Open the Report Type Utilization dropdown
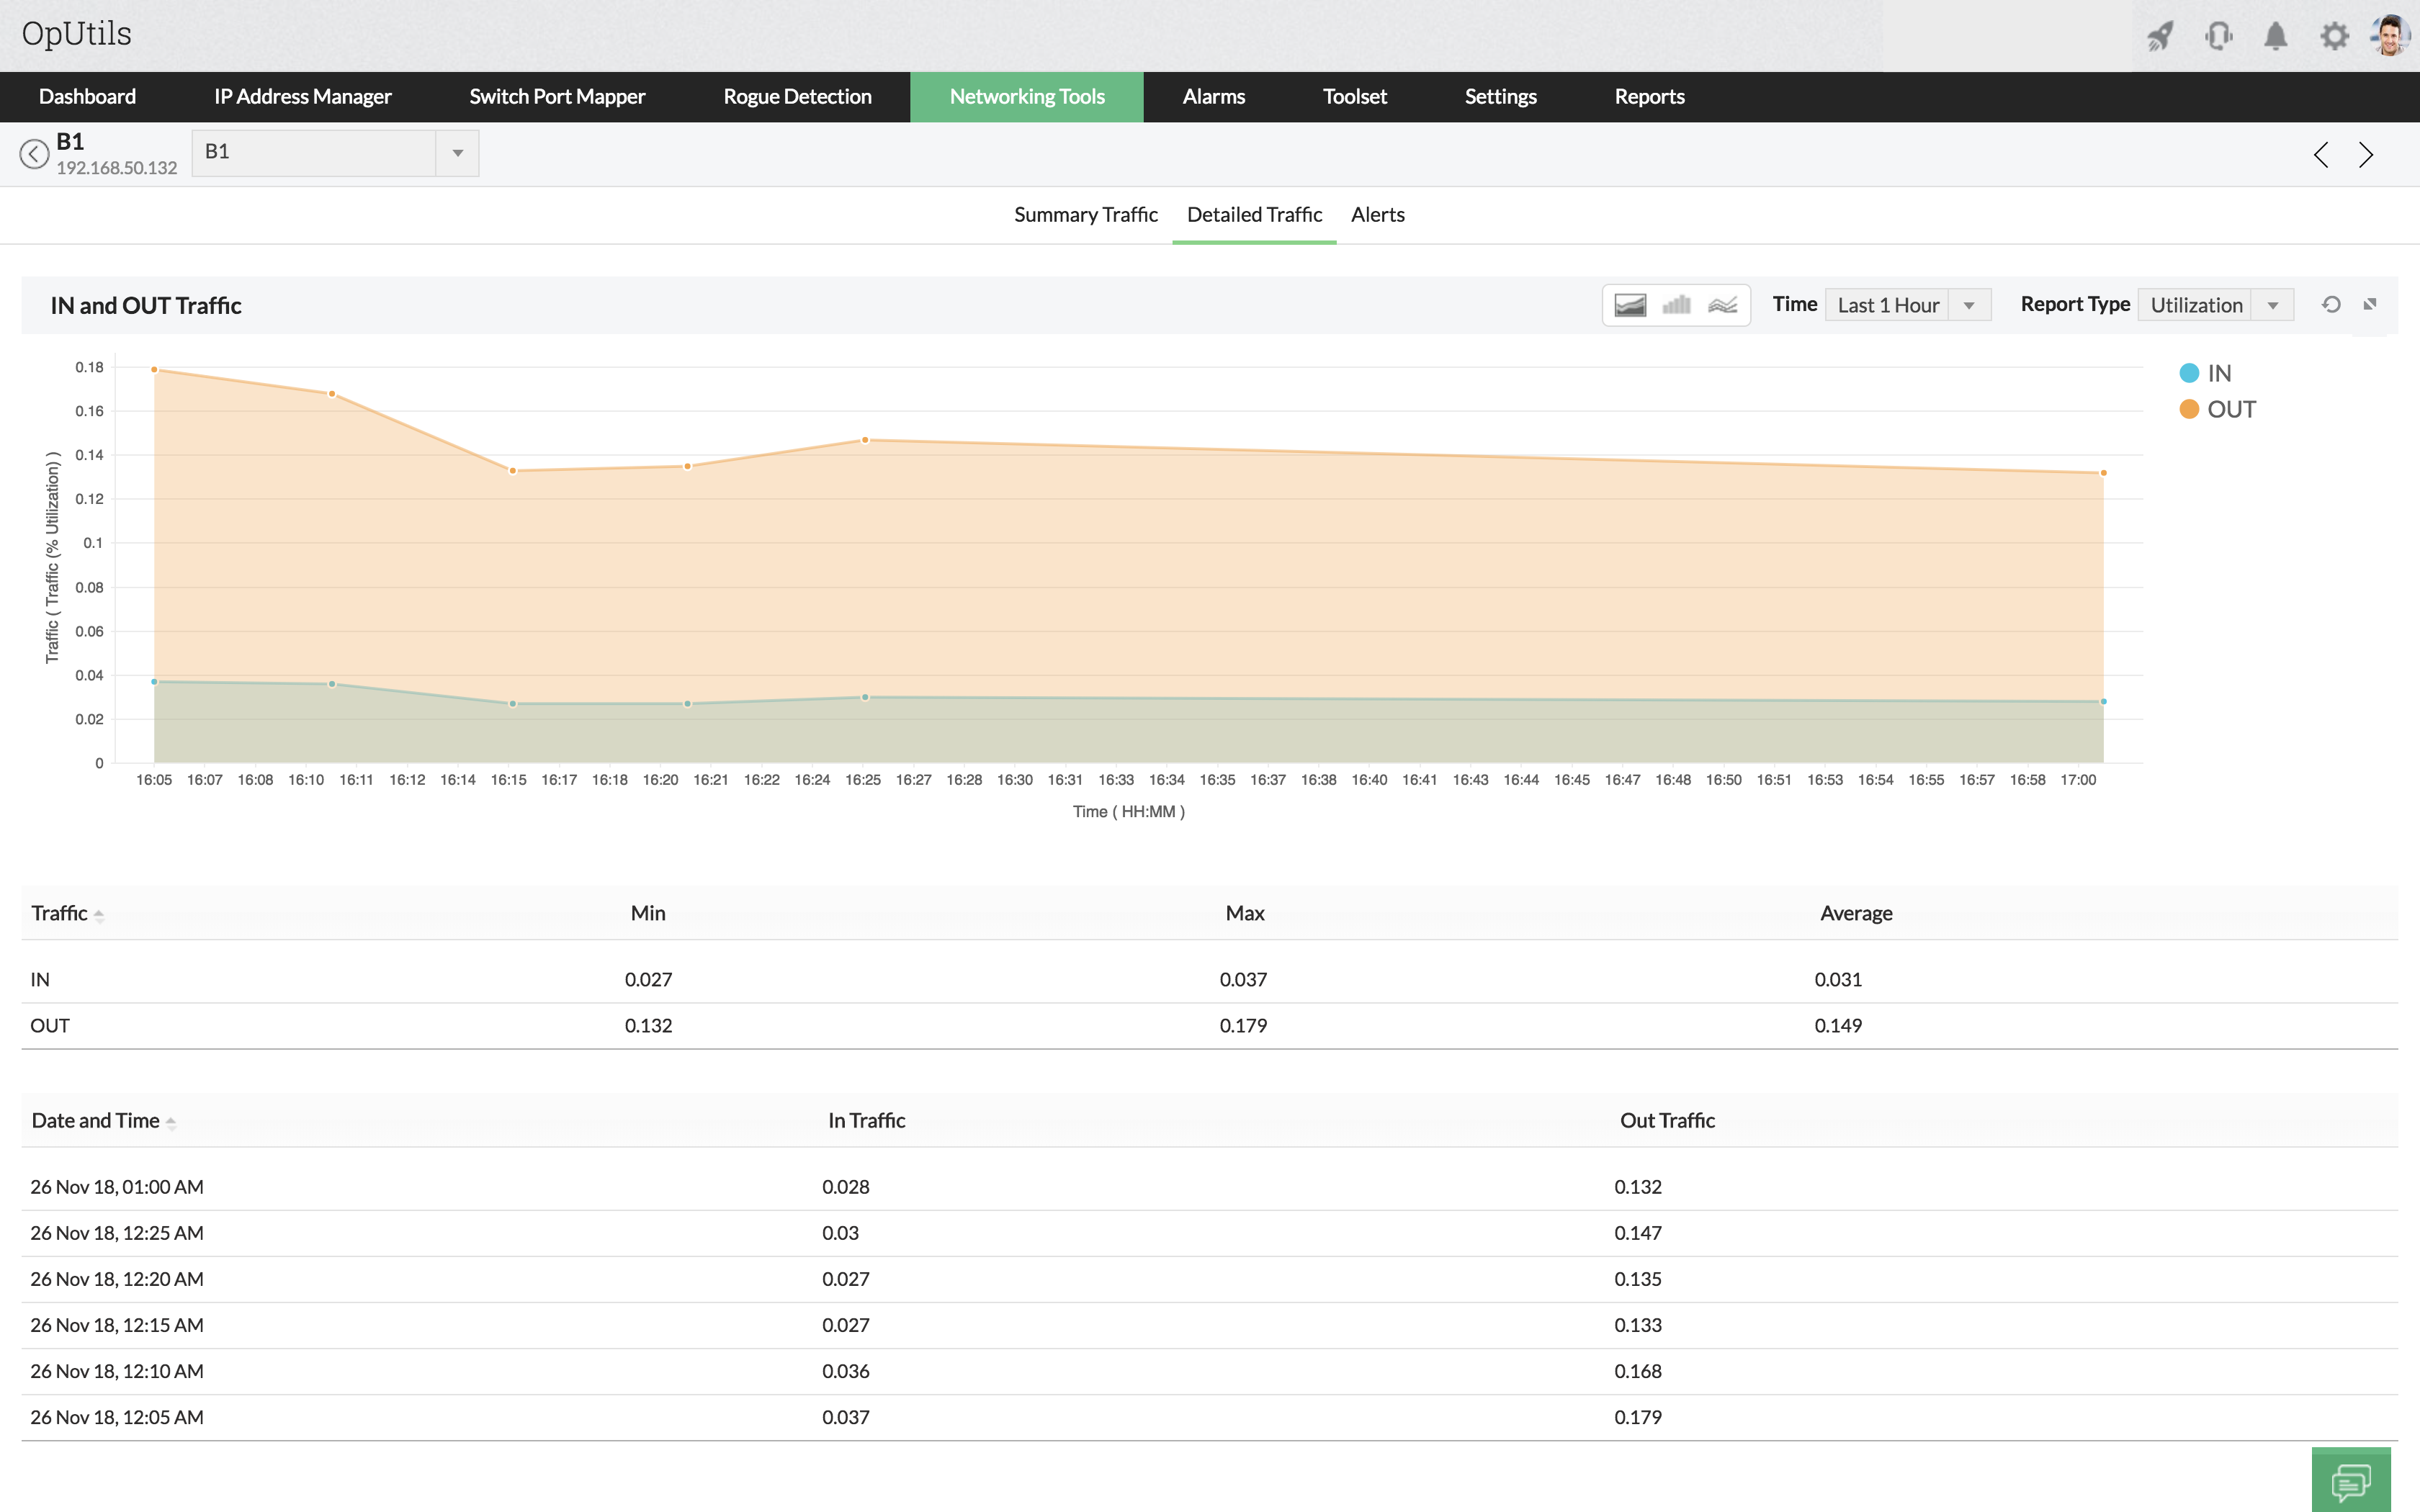The width and height of the screenshot is (2420, 1512). pyautogui.click(x=2214, y=305)
